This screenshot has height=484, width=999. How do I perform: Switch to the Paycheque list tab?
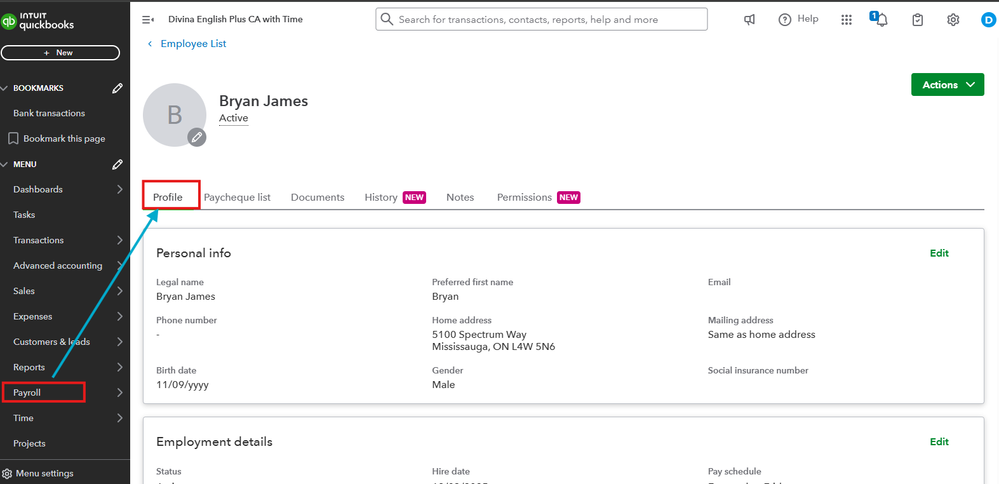click(237, 197)
